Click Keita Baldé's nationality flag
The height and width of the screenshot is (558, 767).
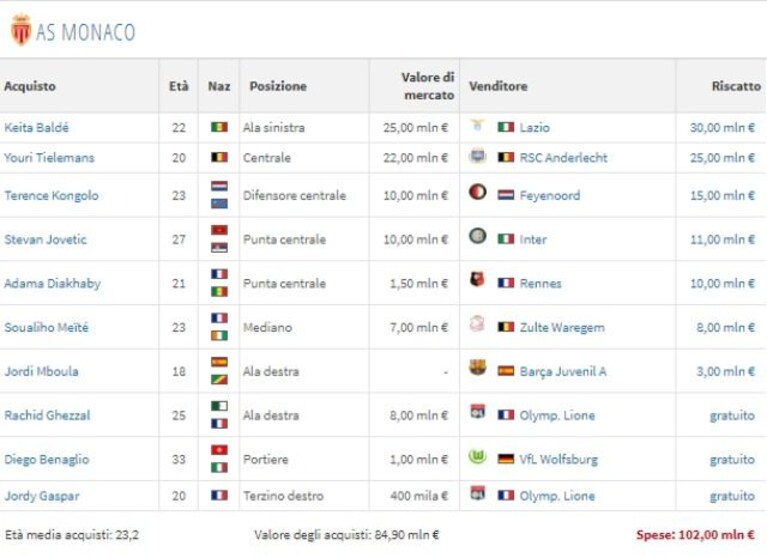(219, 127)
